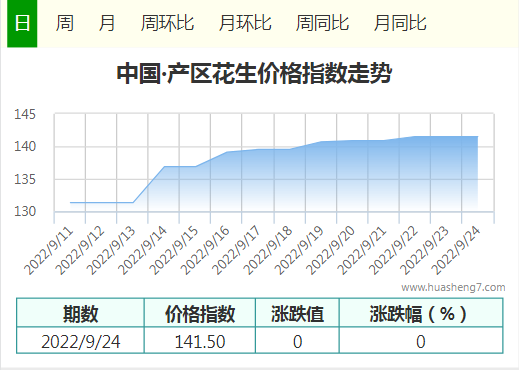This screenshot has height=370, width=519.
Task: Open the 月环比 tab
Action: (245, 23)
